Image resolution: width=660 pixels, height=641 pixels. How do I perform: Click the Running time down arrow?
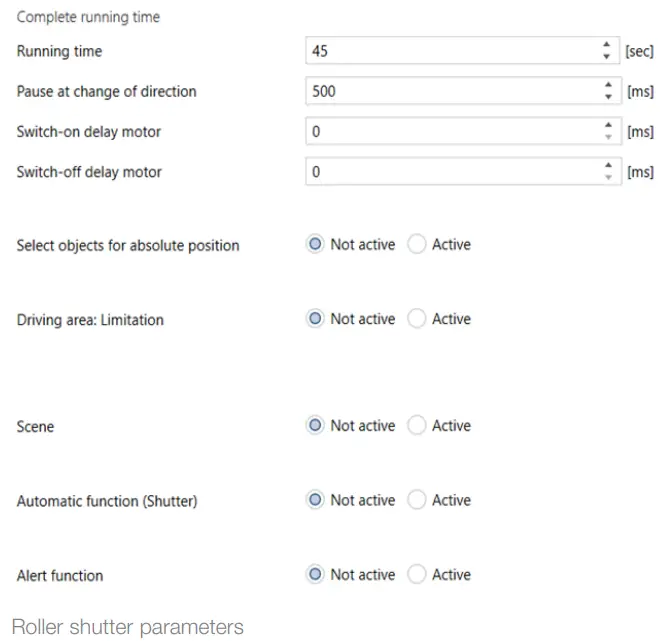(x=606, y=56)
